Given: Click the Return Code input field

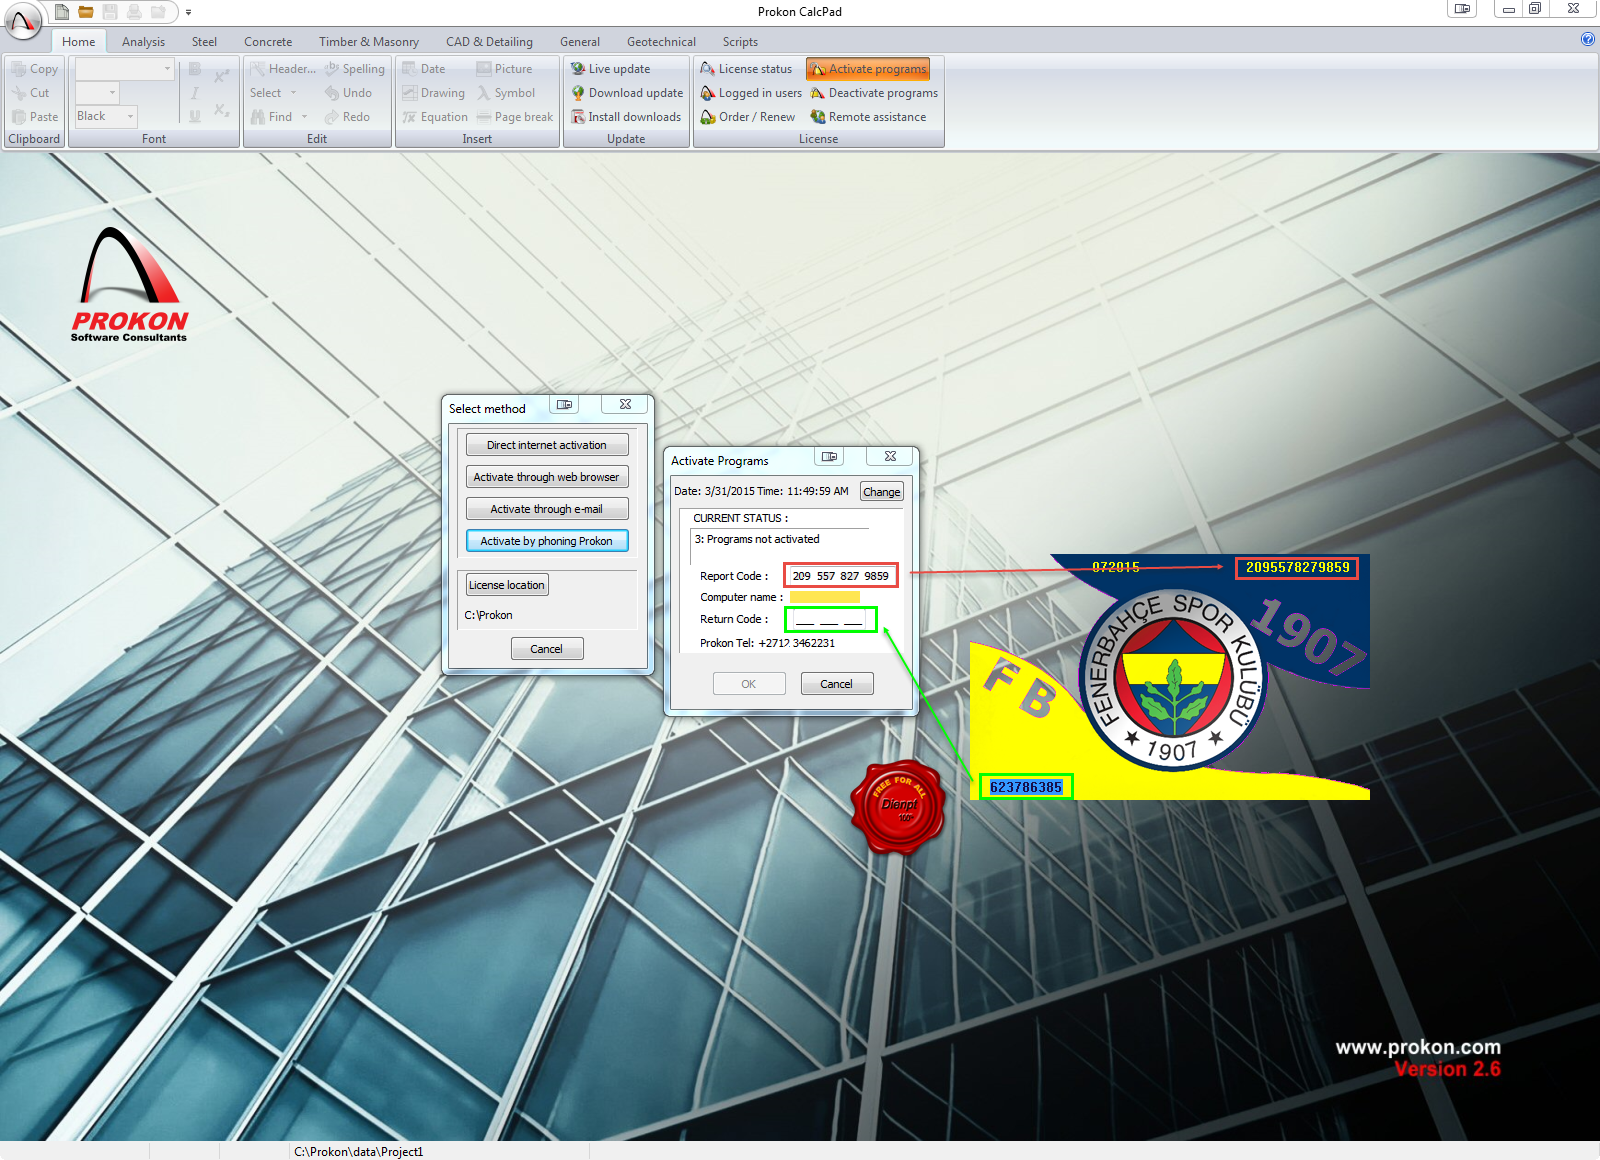Looking at the screenshot, I should (831, 620).
